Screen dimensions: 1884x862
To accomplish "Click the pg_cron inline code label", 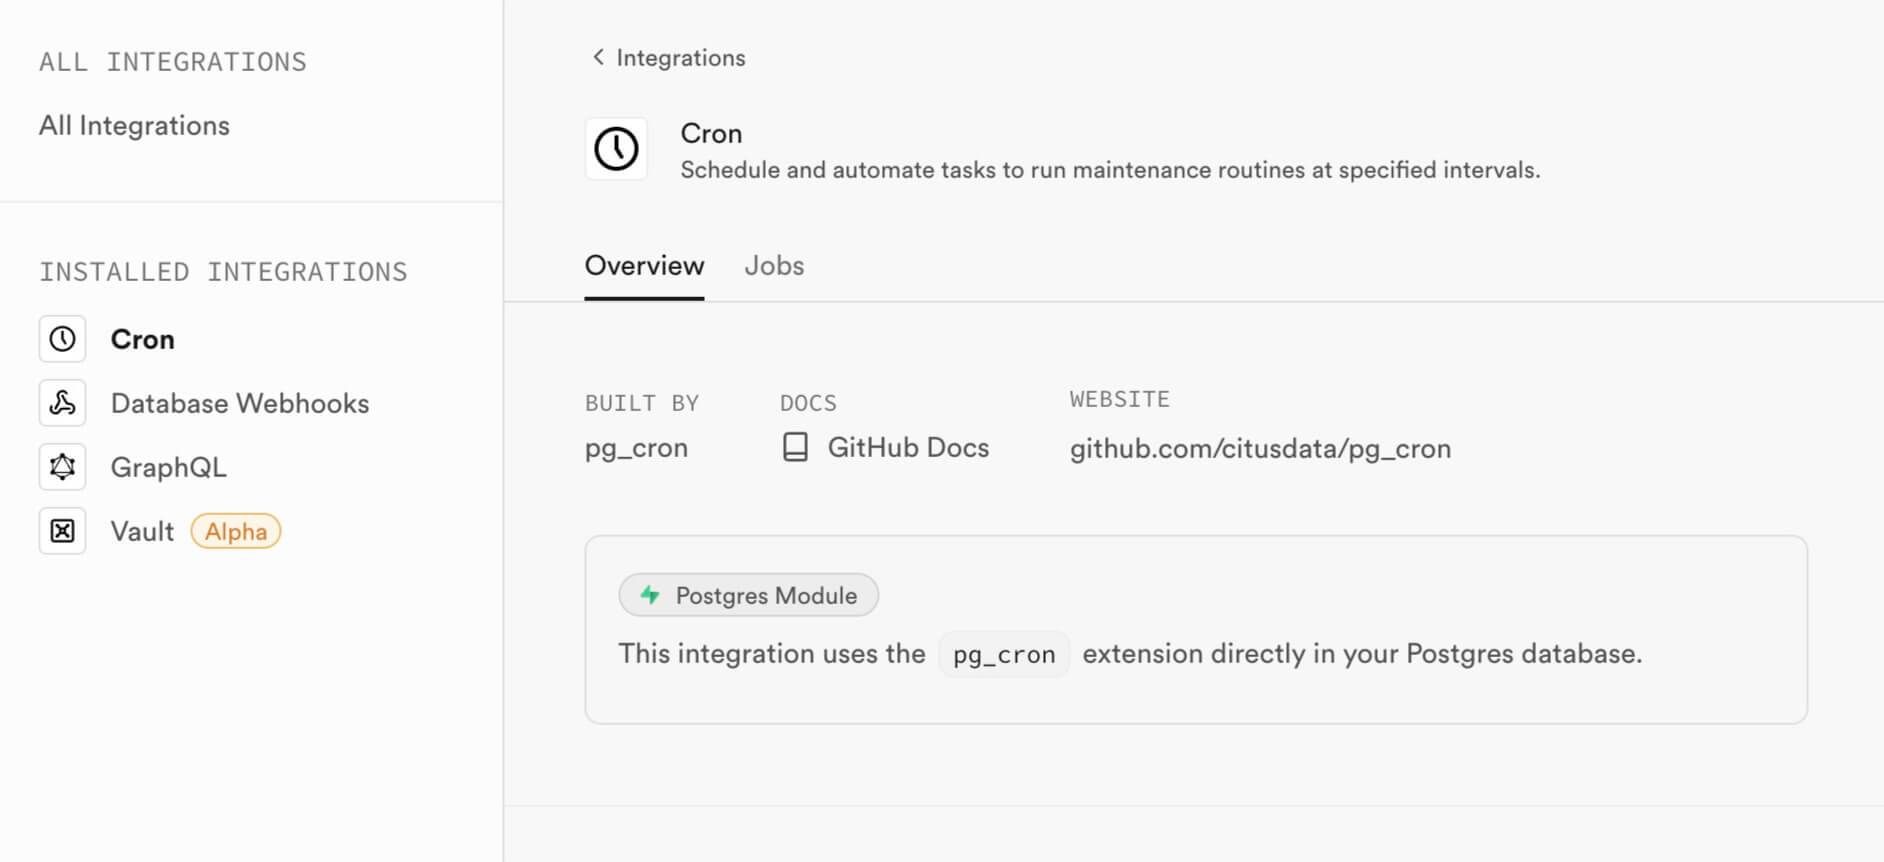I will coord(1004,654).
